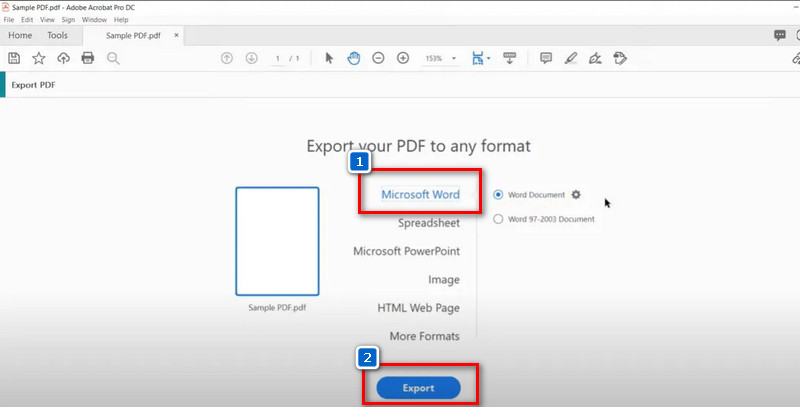Click the scrolling mode icon
The image size is (800, 407).
pos(509,58)
